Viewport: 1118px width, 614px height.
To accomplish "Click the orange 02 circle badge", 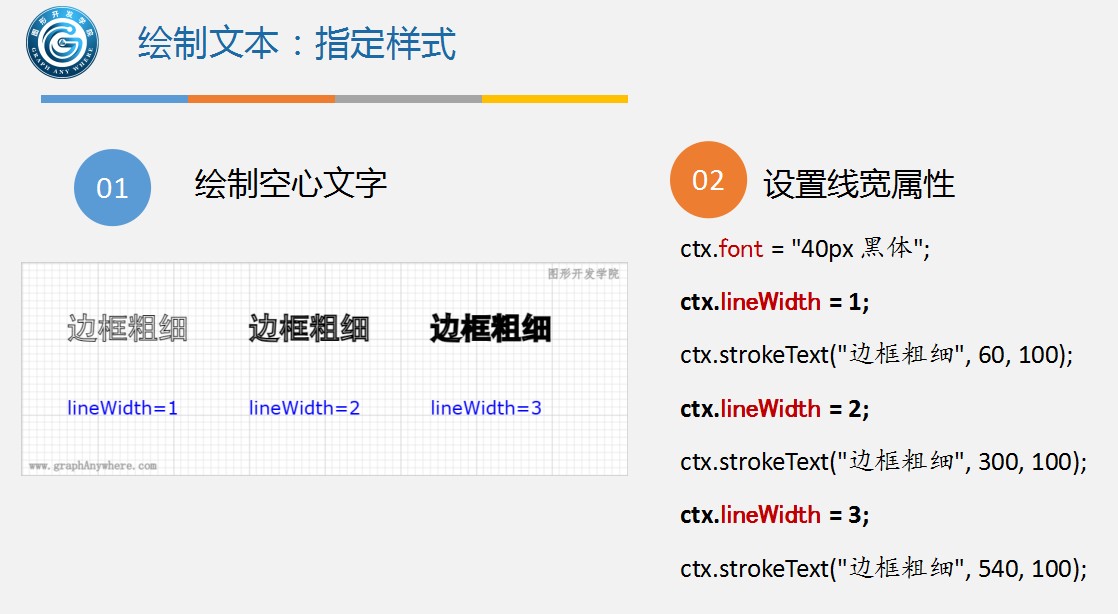I will point(708,180).
